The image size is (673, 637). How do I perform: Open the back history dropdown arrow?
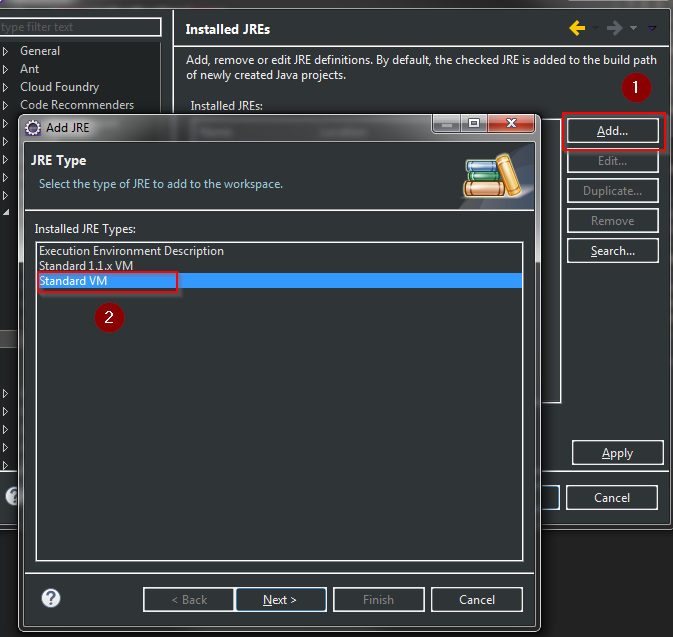pos(595,28)
